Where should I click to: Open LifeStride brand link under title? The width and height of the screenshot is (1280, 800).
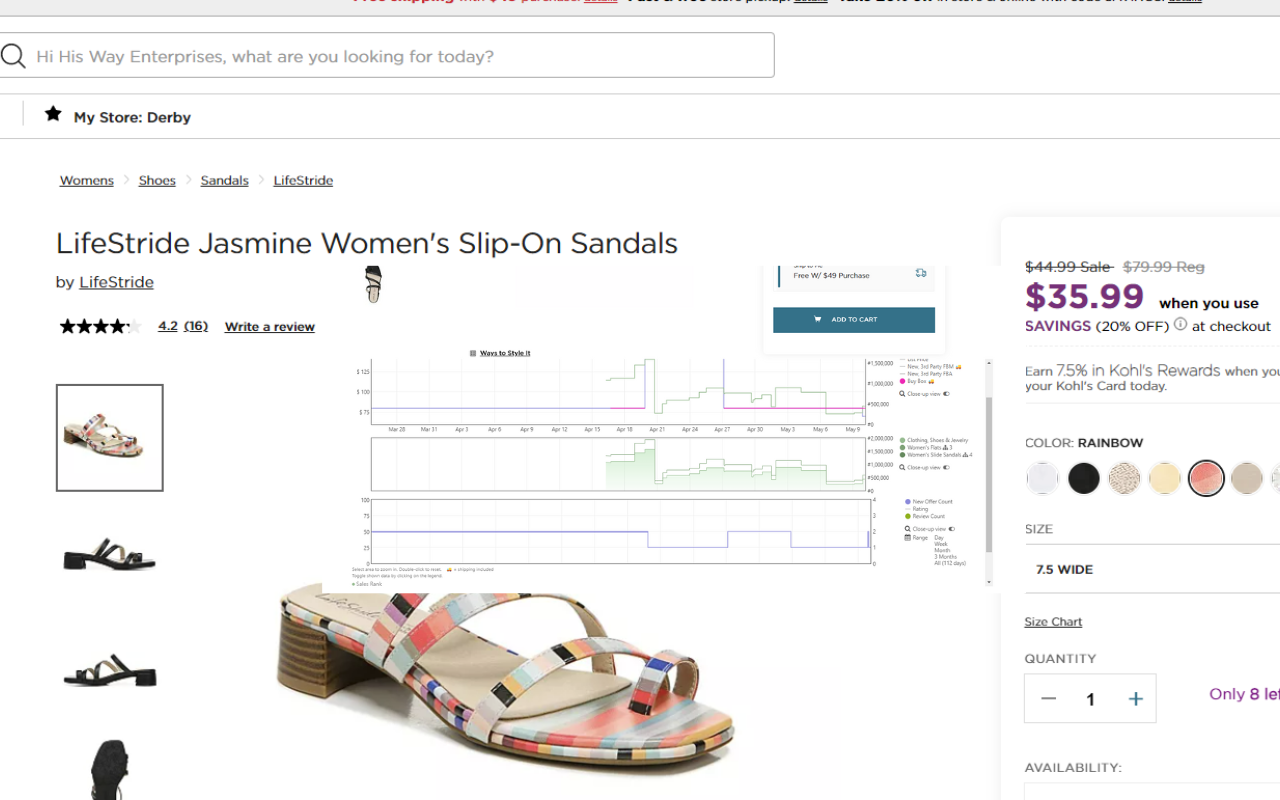pos(116,282)
